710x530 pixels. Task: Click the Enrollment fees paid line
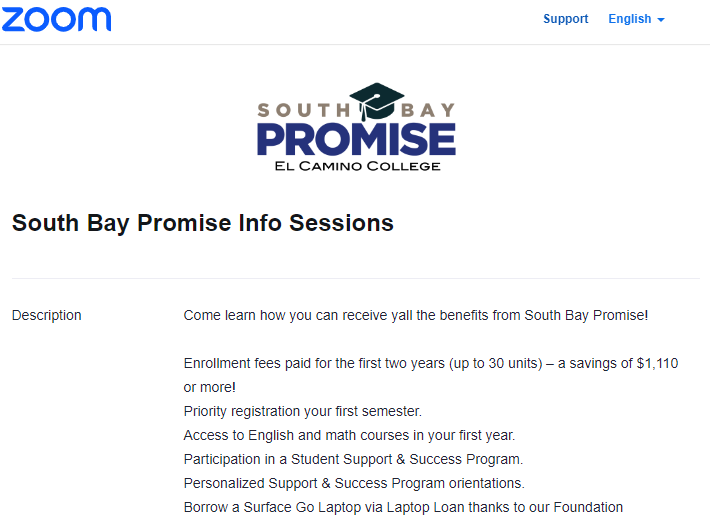pyautogui.click(x=431, y=363)
